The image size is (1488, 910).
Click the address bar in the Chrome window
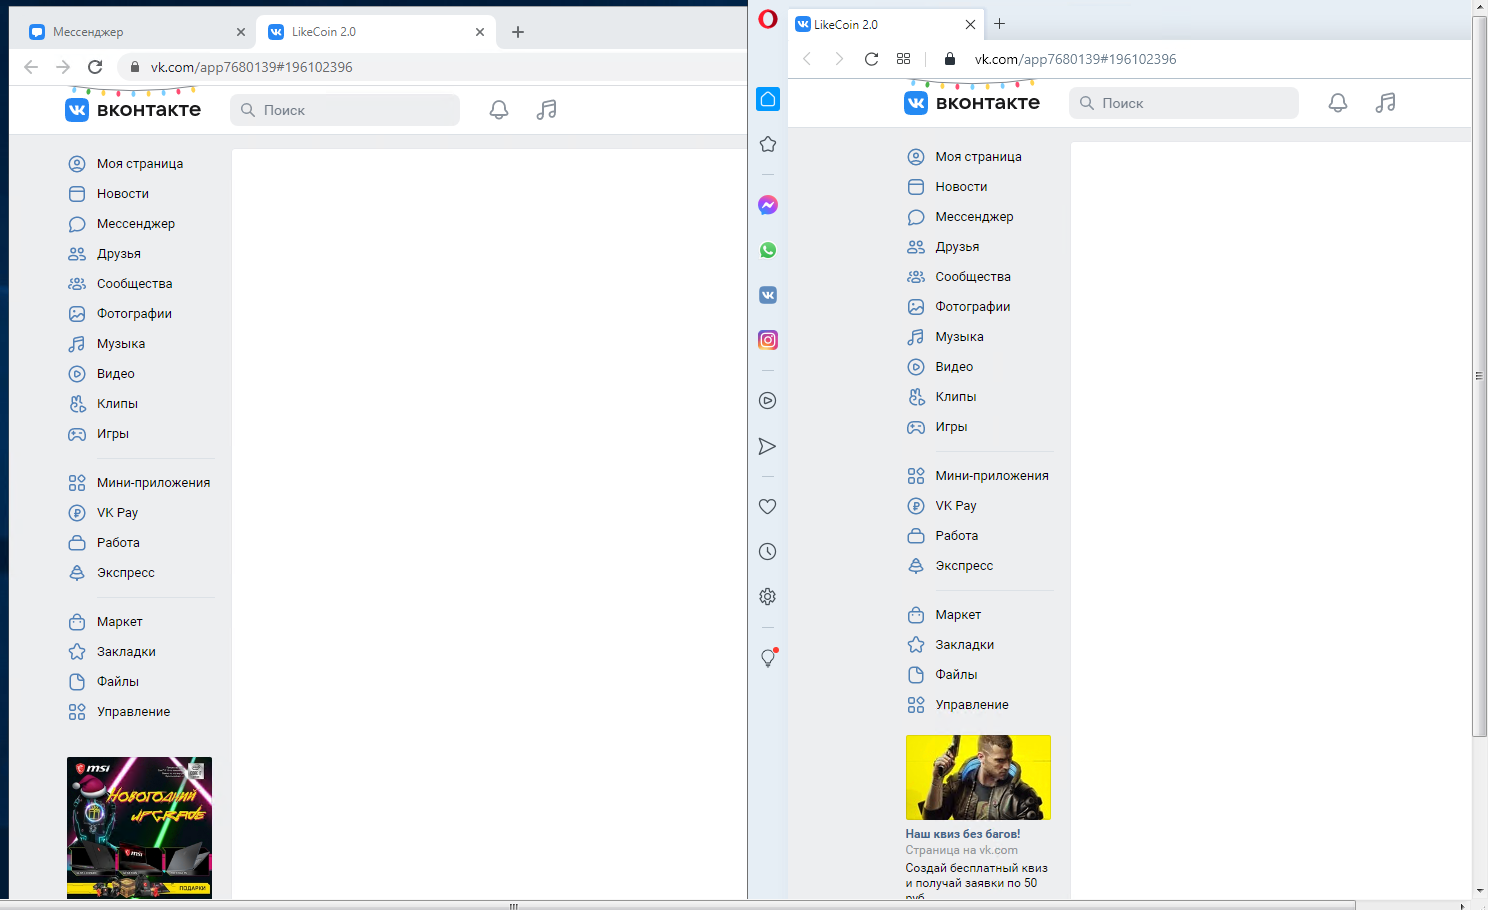(x=432, y=67)
